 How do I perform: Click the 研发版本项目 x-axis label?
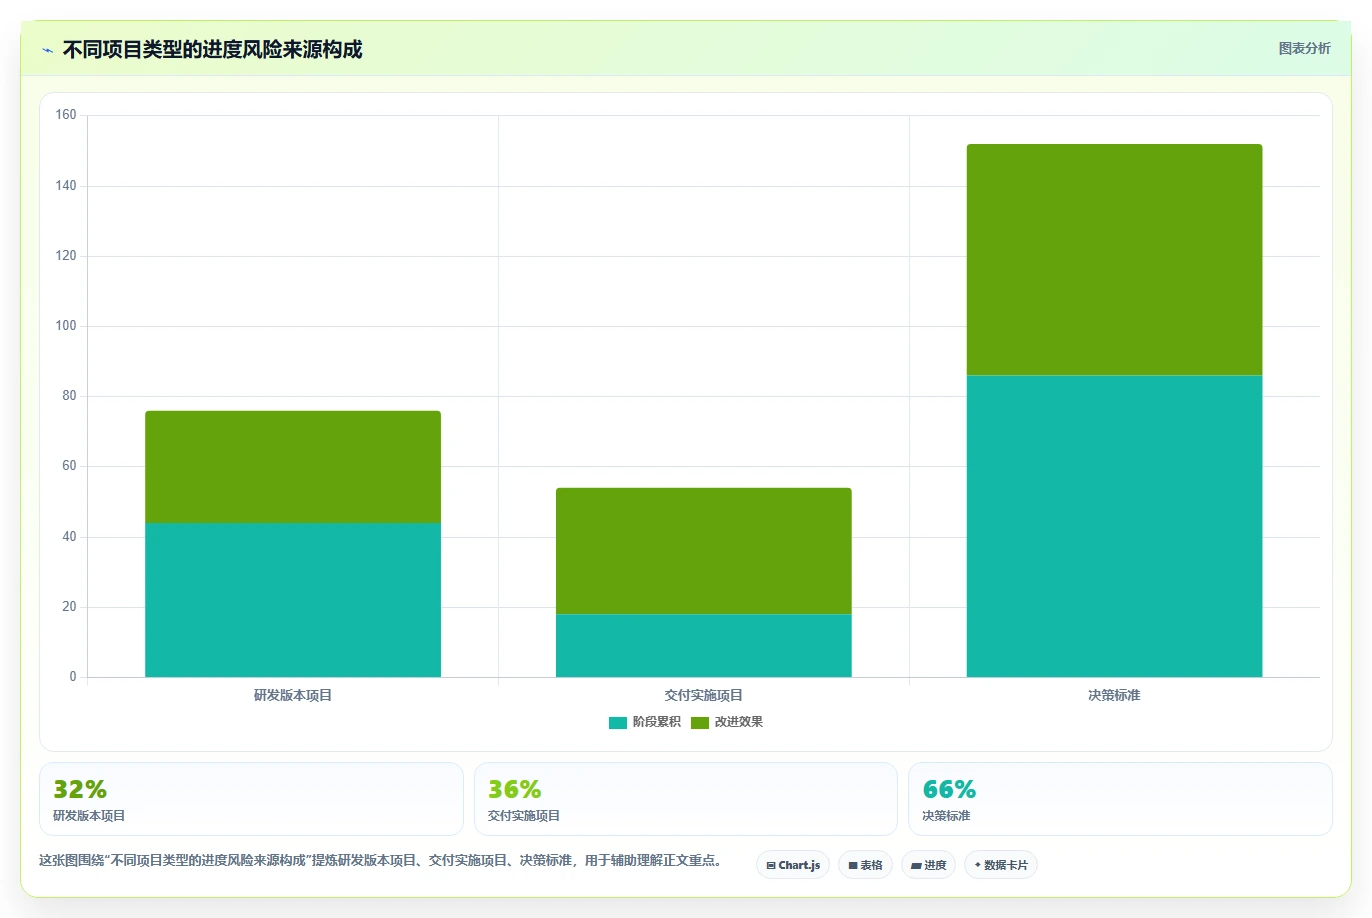coord(293,695)
